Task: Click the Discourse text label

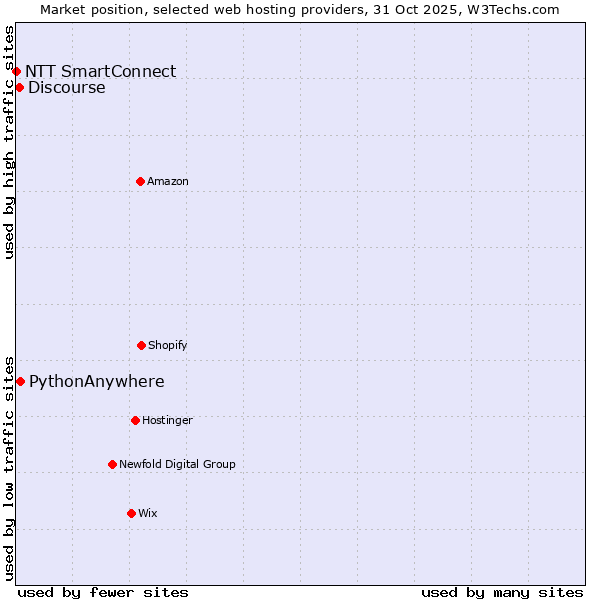Action: (66, 87)
